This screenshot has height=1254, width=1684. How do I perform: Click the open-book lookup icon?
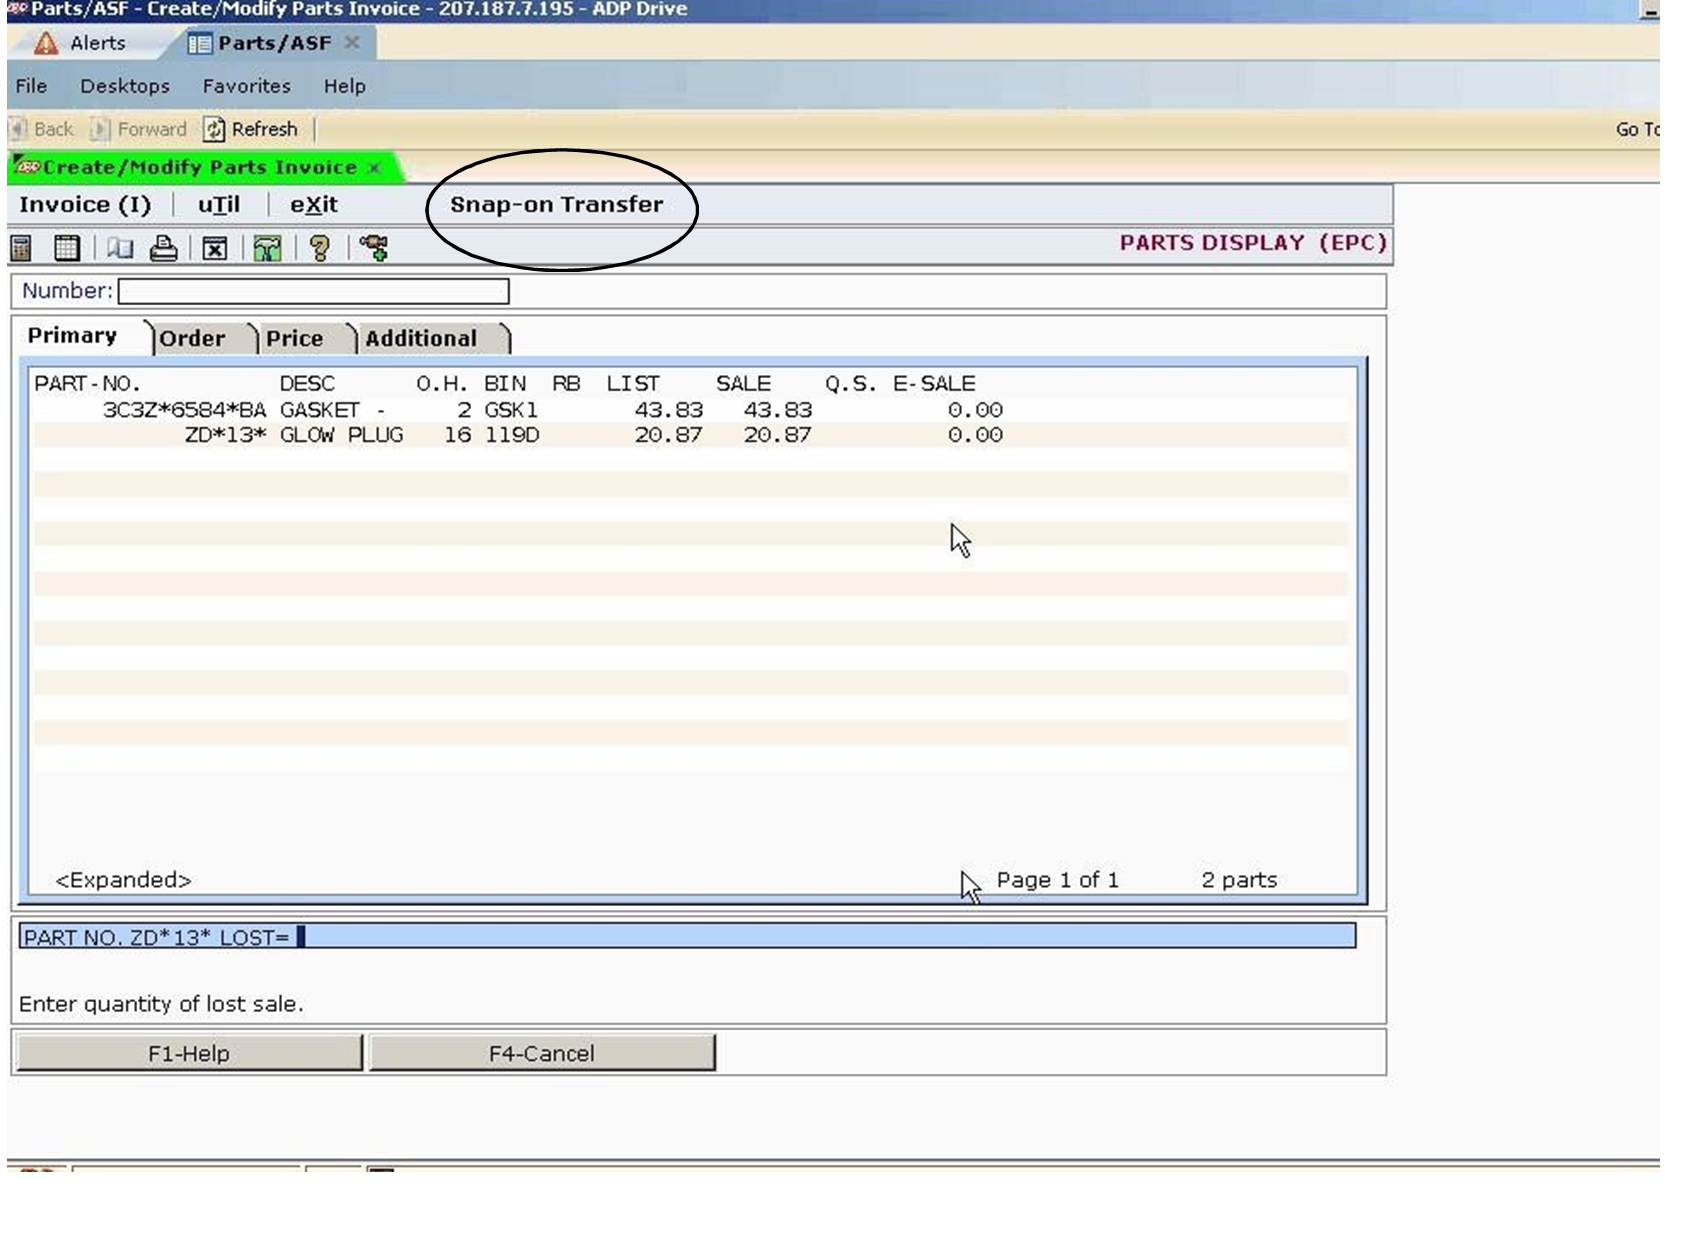pyautogui.click(x=118, y=248)
